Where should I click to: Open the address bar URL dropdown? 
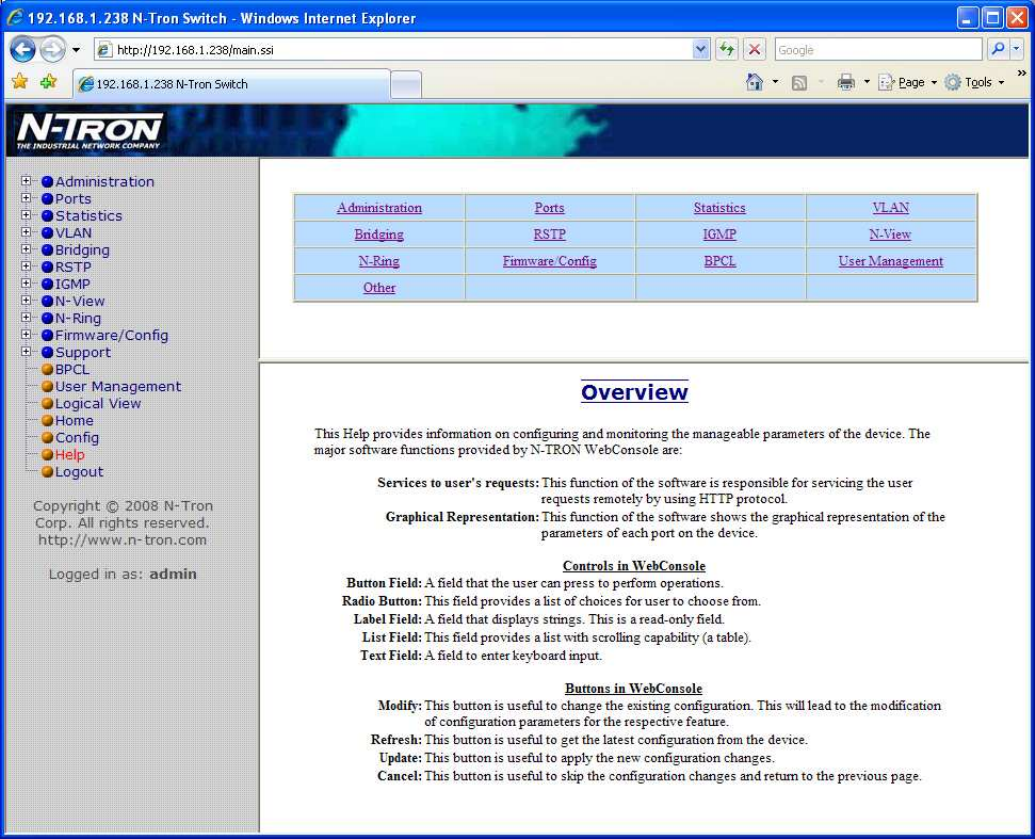point(700,50)
